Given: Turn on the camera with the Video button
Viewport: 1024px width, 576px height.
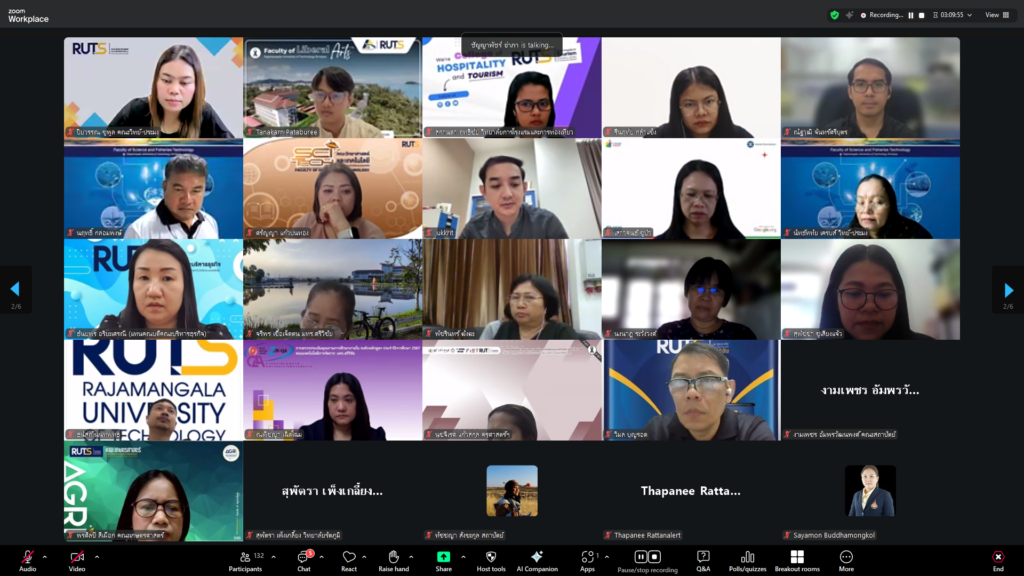Looking at the screenshot, I should pyautogui.click(x=76, y=557).
